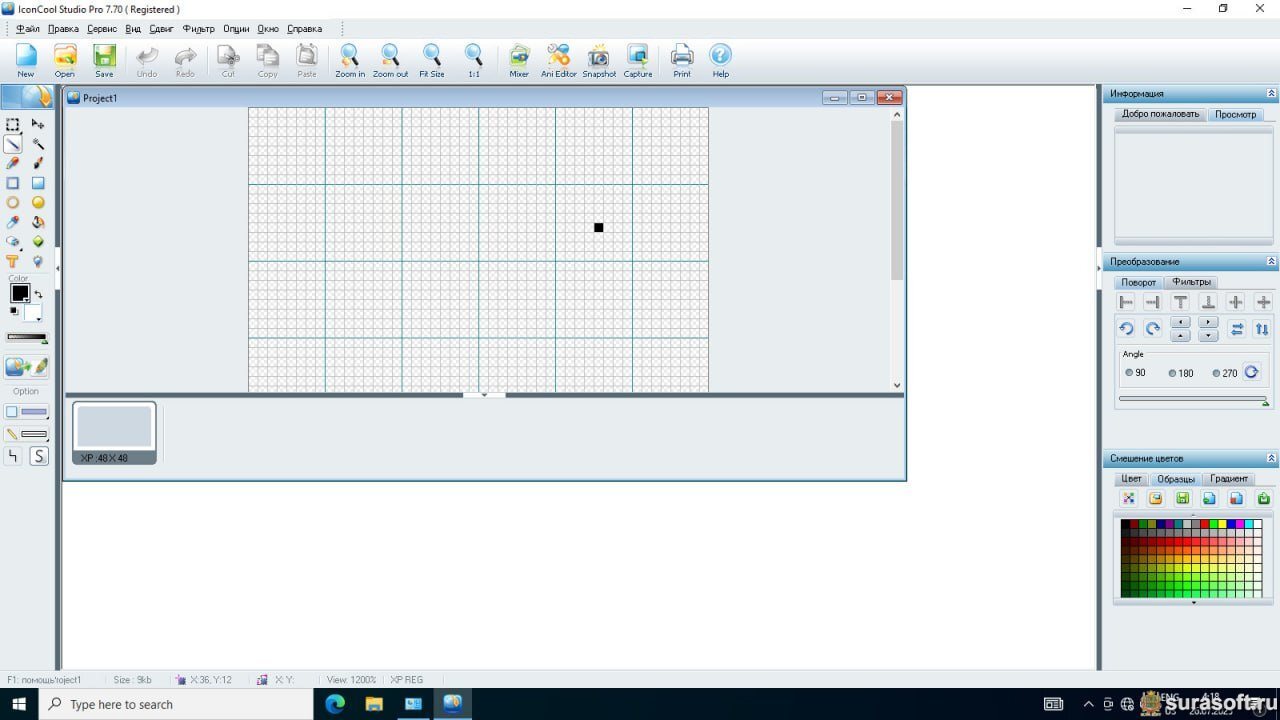Select the Text tool
1280x720 pixels.
click(13, 261)
